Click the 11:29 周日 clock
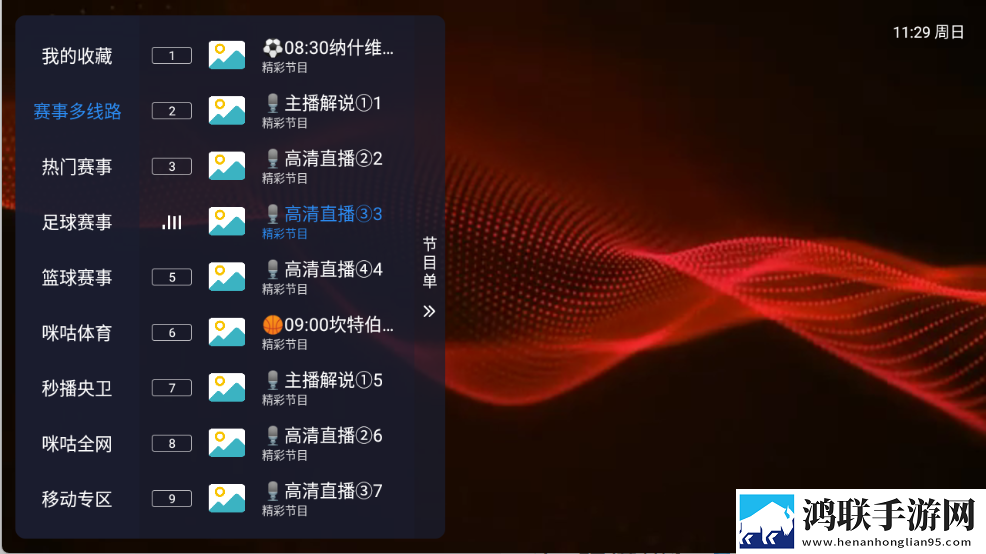 (928, 32)
